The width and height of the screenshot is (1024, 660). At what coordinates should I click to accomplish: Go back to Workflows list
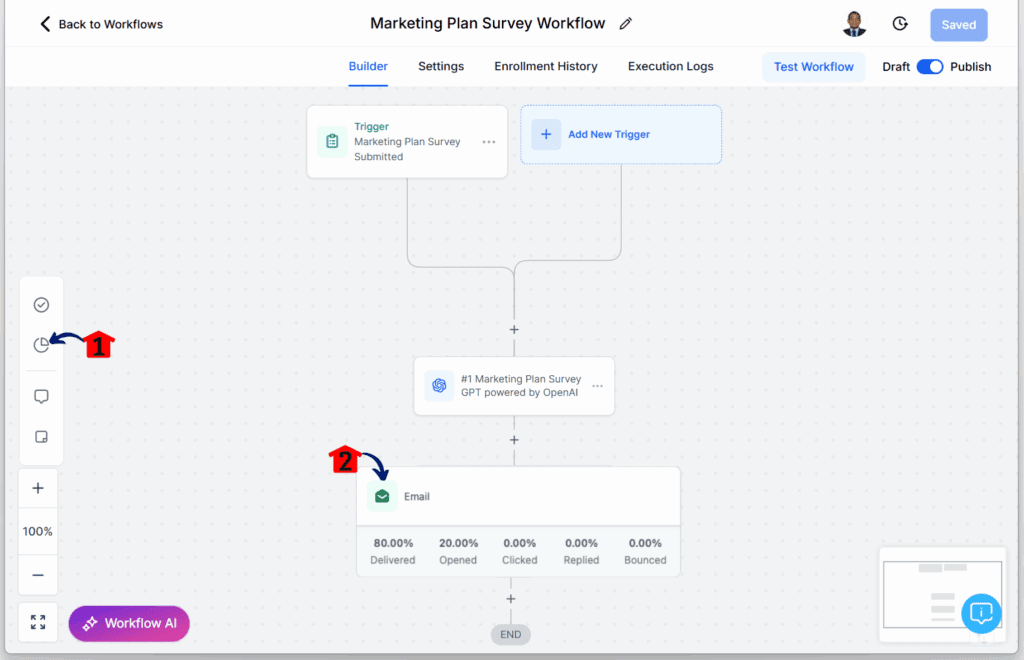pos(101,24)
